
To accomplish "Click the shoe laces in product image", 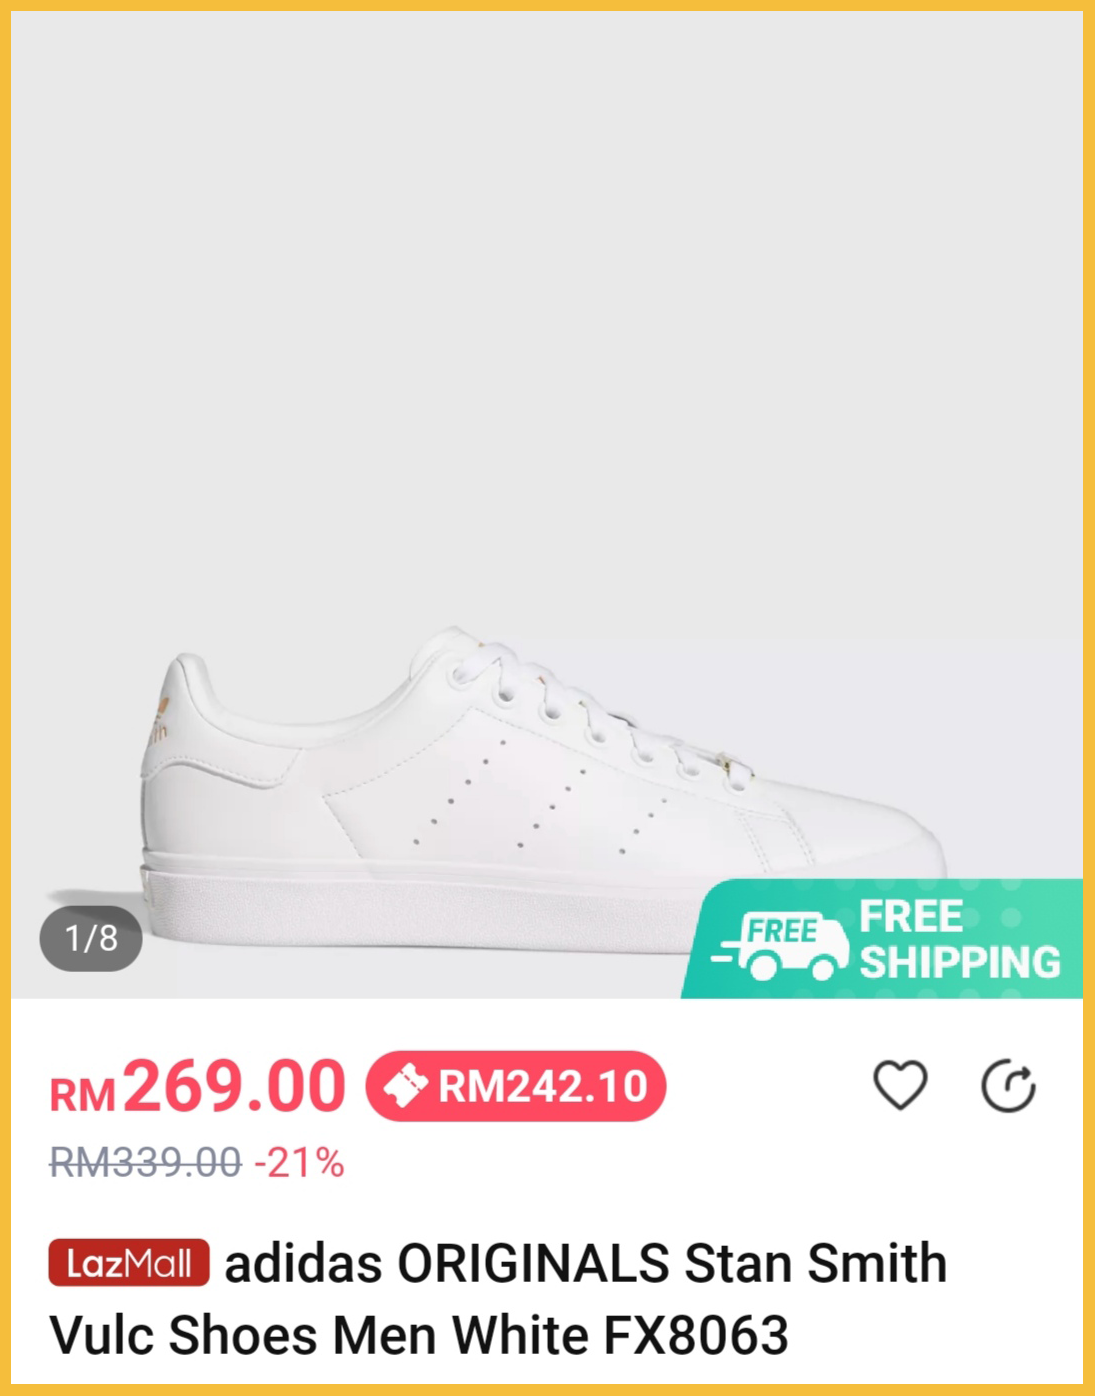I will (x=590, y=715).
